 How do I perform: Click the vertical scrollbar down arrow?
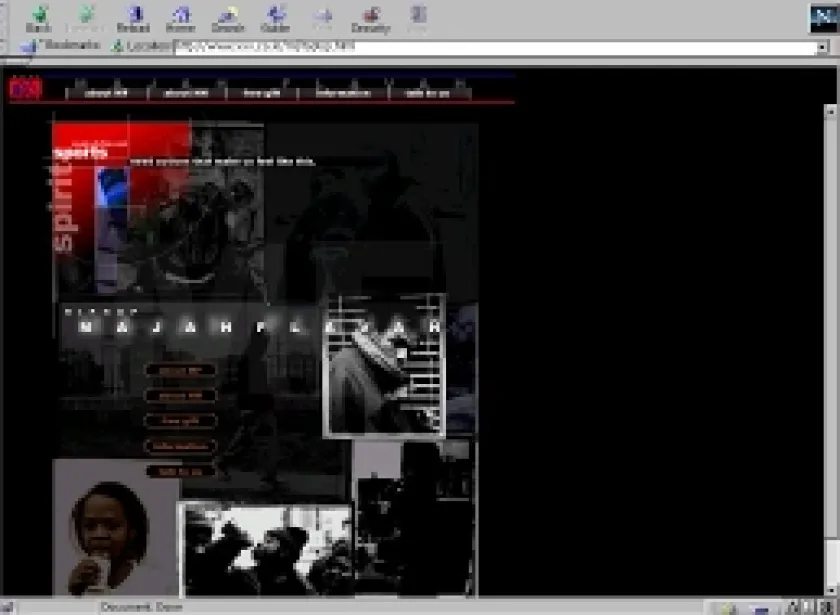832,588
